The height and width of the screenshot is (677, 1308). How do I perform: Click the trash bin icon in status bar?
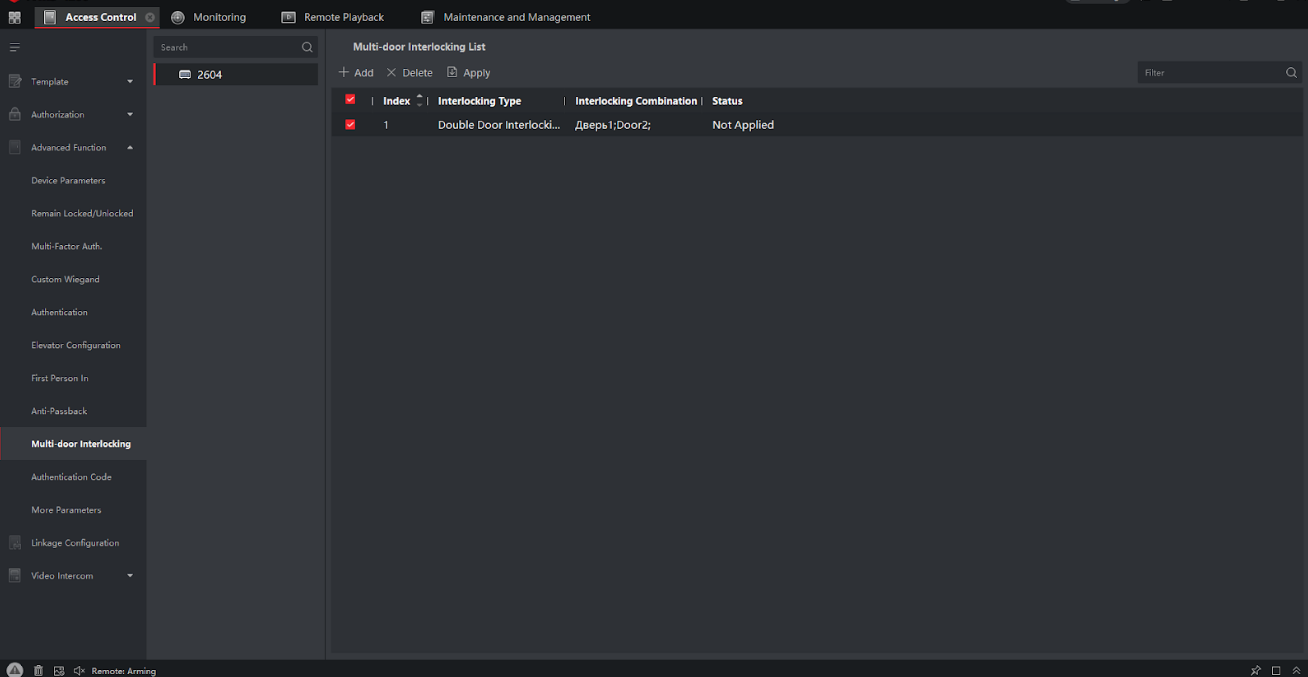[38, 671]
